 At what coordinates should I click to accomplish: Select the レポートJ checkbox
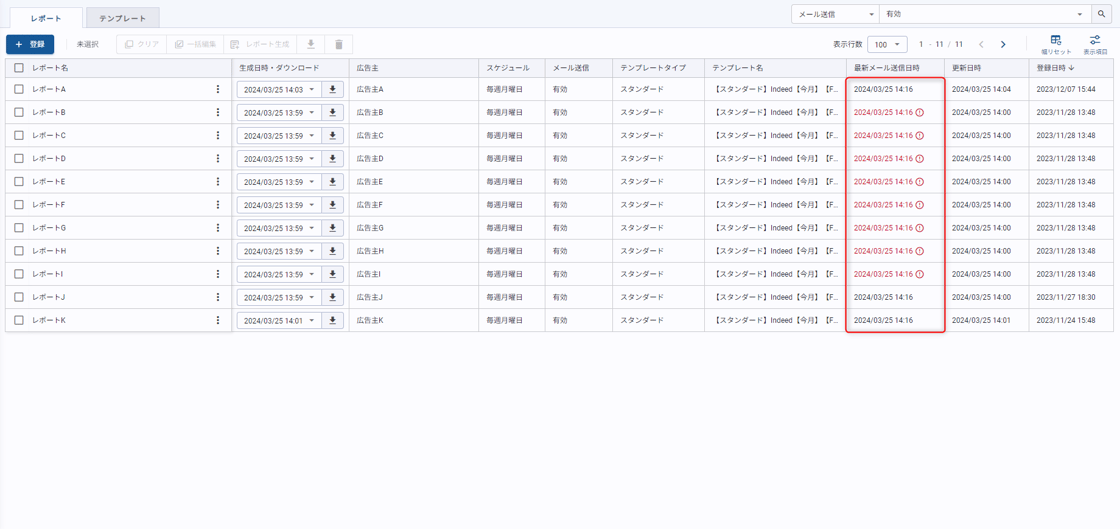tap(19, 298)
